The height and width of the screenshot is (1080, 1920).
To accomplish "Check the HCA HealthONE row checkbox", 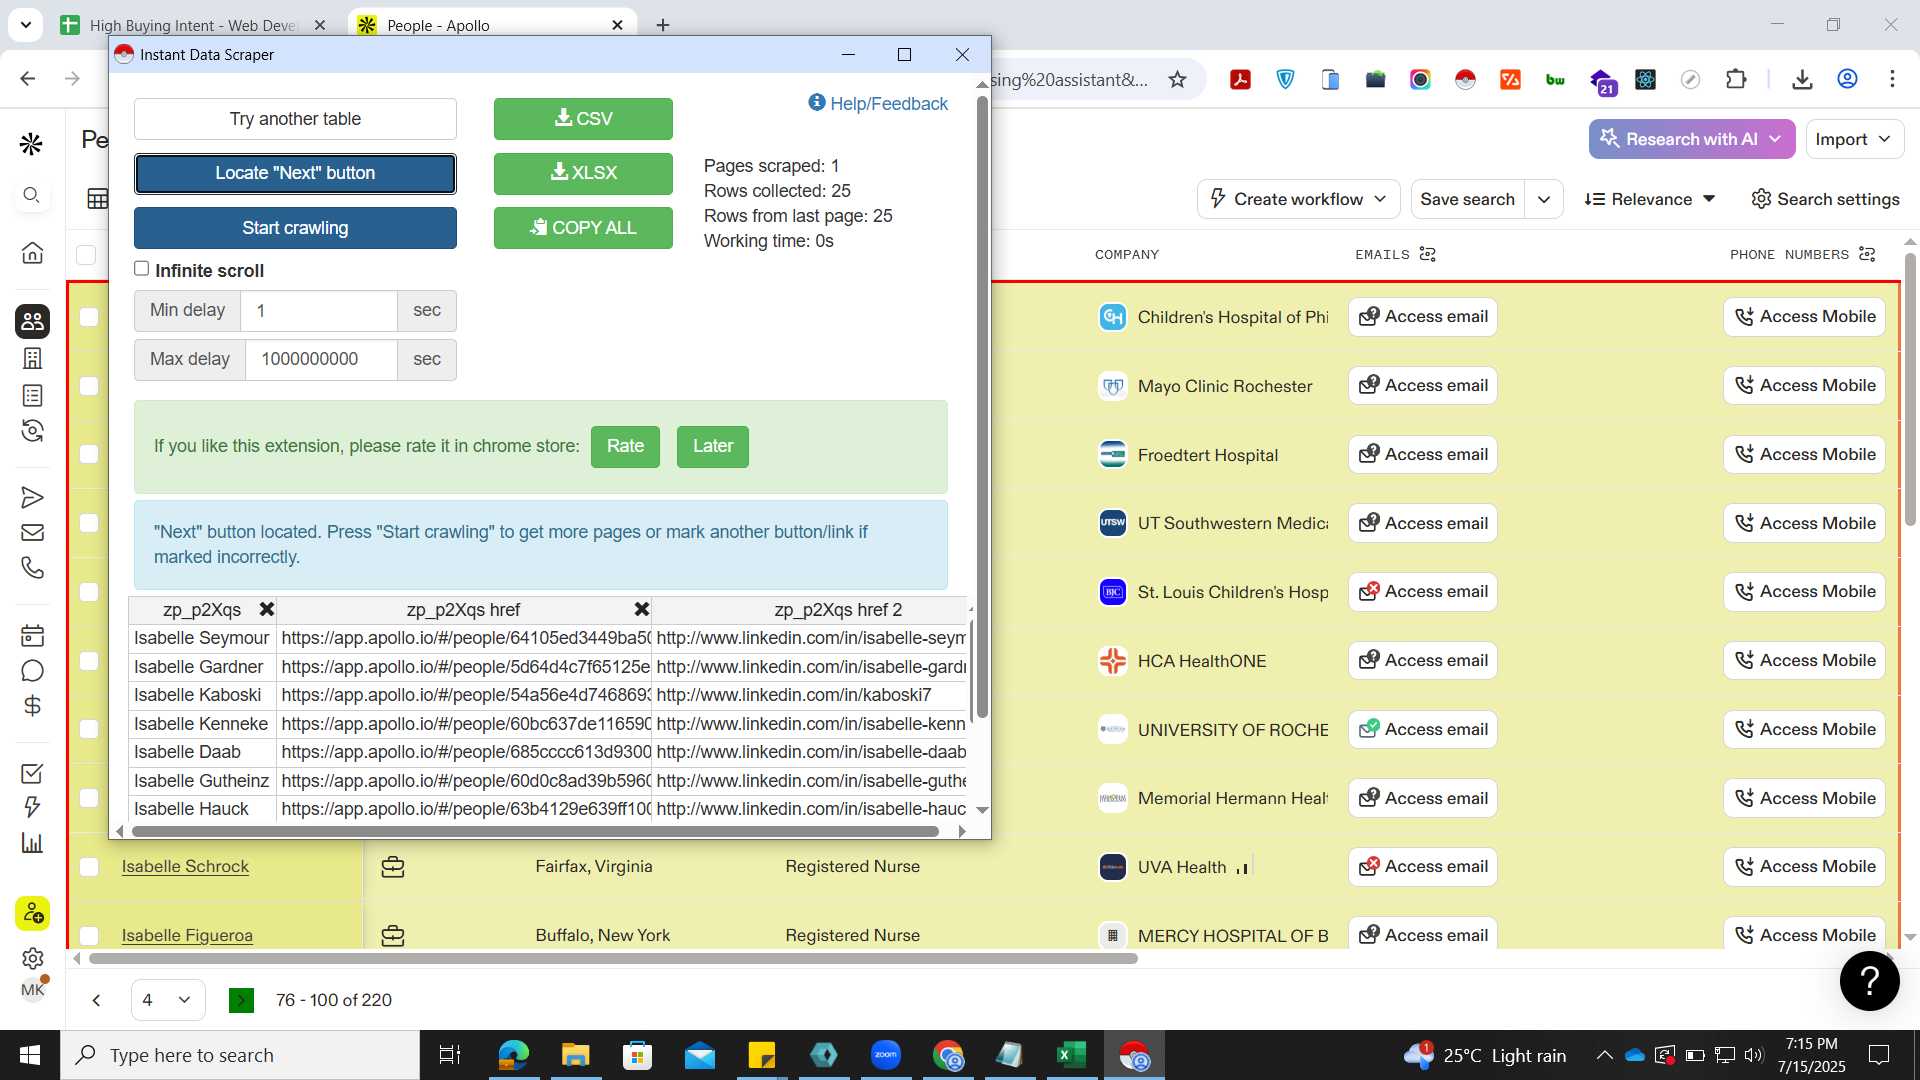I will coord(89,661).
